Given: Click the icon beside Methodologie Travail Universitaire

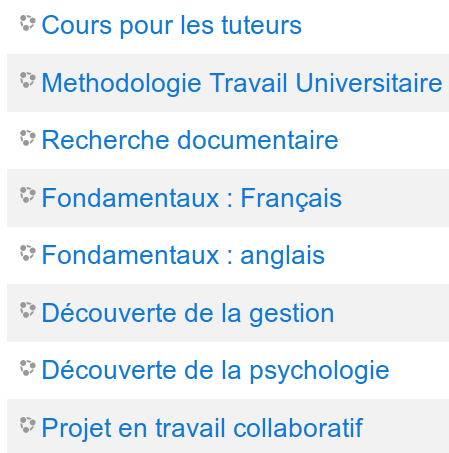Looking at the screenshot, I should (27, 80).
